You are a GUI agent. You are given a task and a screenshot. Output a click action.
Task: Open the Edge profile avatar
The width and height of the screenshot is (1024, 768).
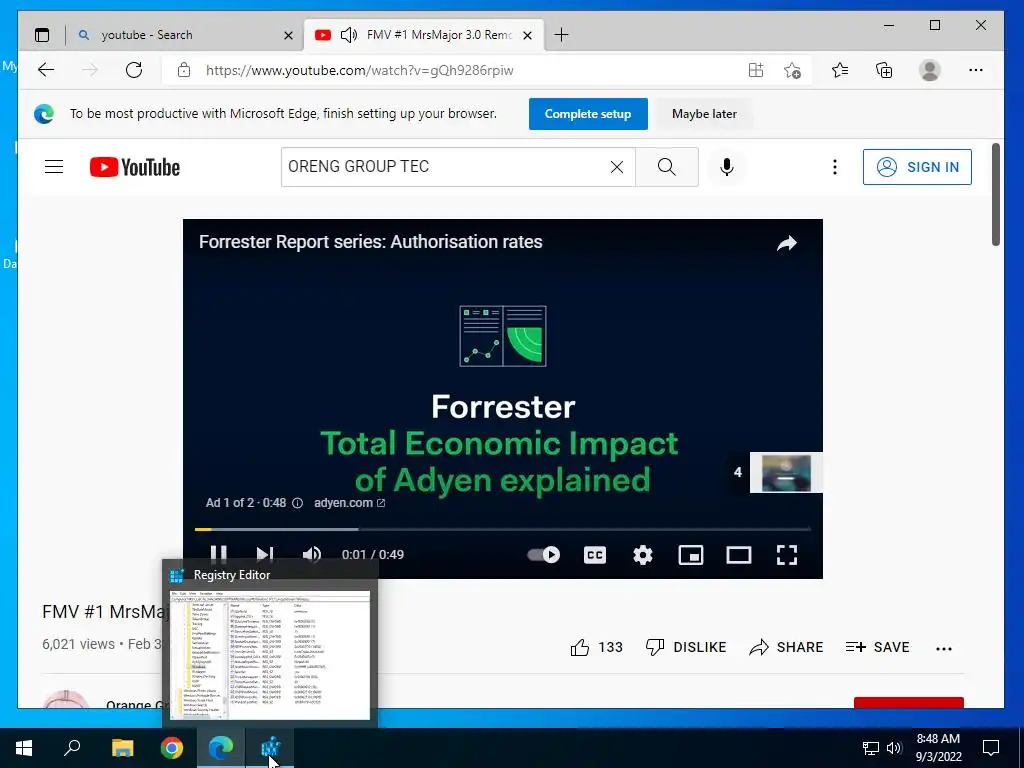[x=929, y=70]
